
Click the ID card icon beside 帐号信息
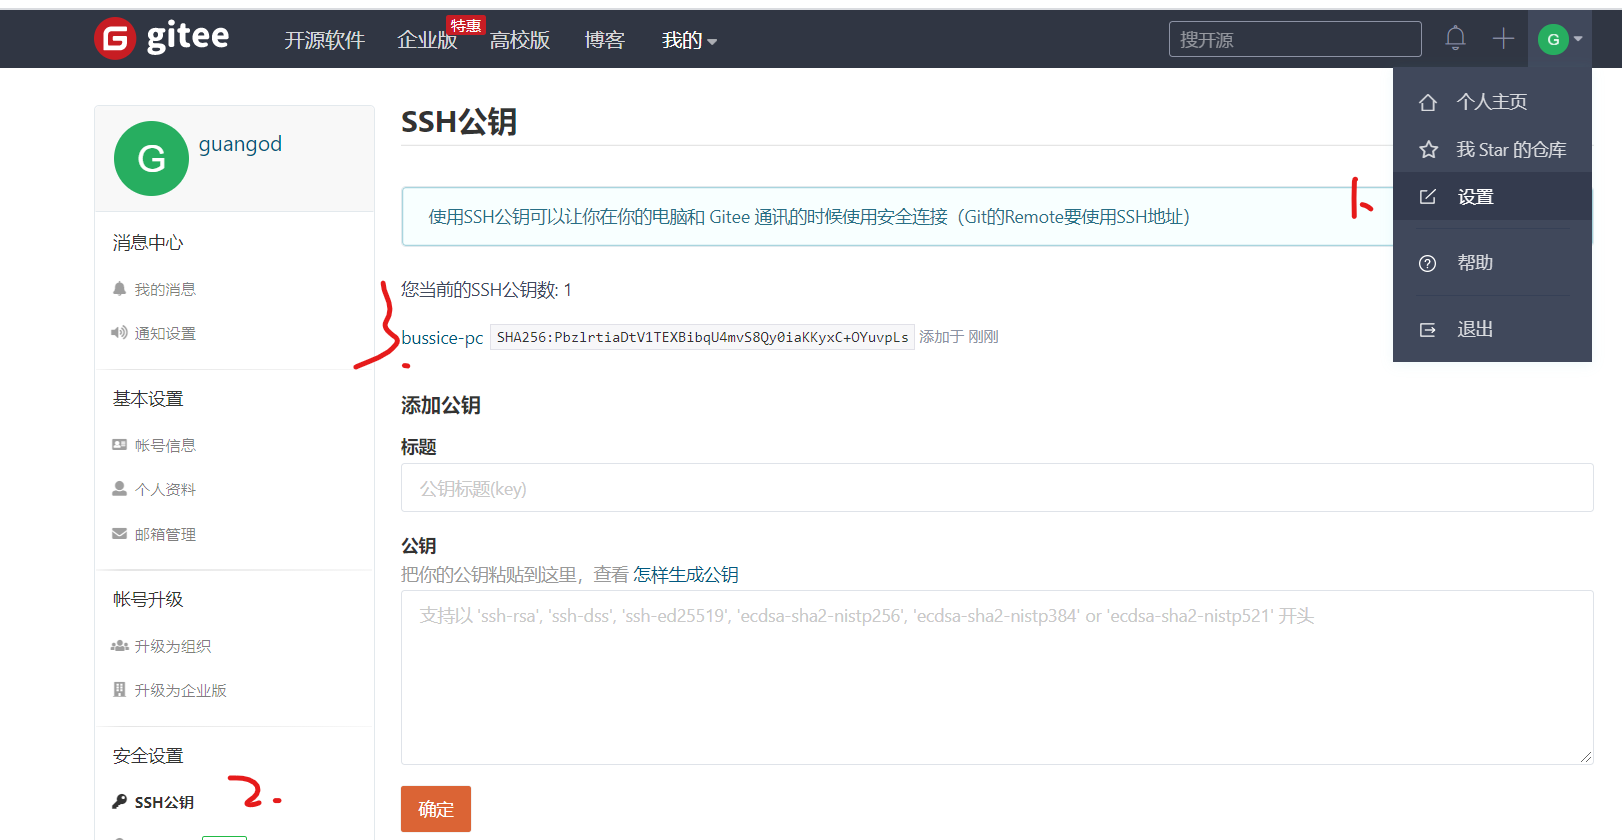pos(120,445)
